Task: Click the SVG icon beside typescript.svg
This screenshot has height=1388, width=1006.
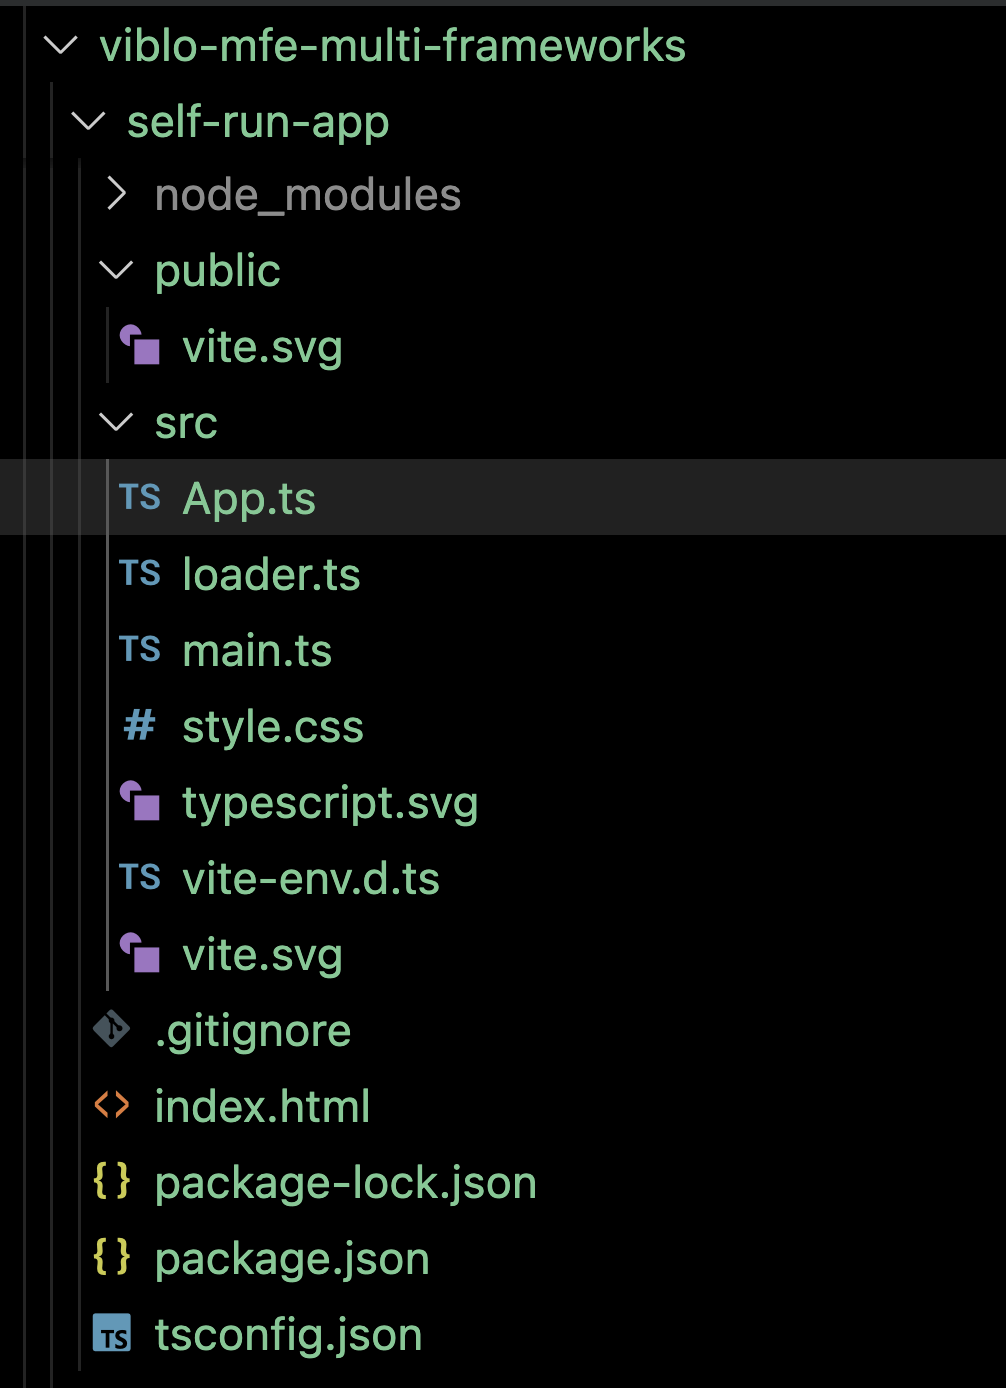Action: [x=140, y=802]
